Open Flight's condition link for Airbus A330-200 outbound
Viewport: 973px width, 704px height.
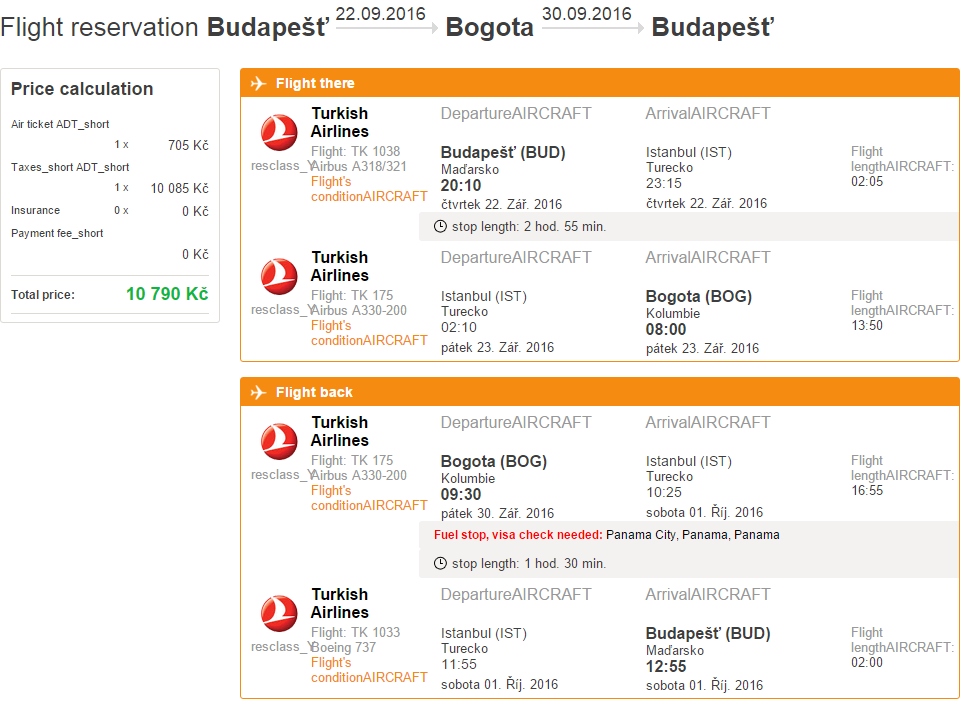[369, 333]
